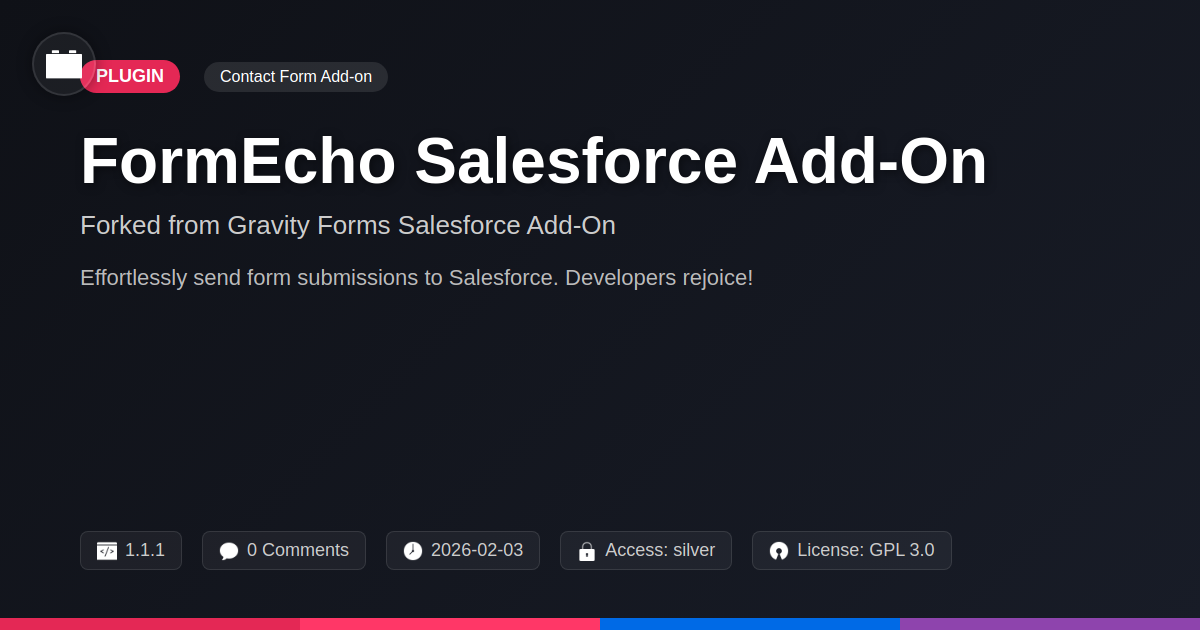Open the 0 Comments badge

(284, 551)
